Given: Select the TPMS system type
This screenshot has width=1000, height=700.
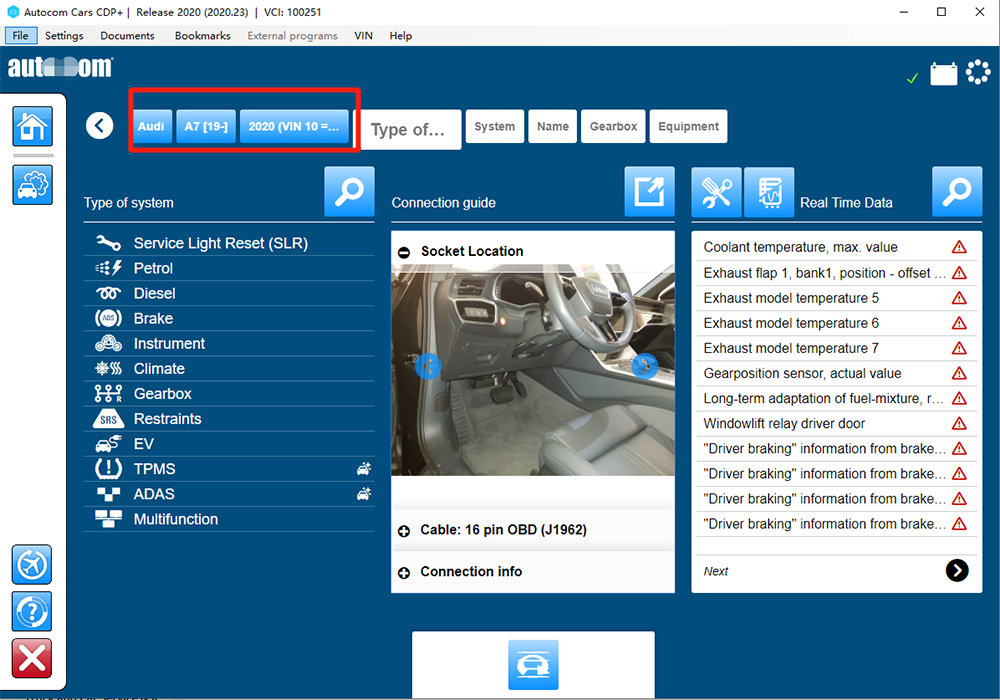Looking at the screenshot, I should (x=229, y=469).
